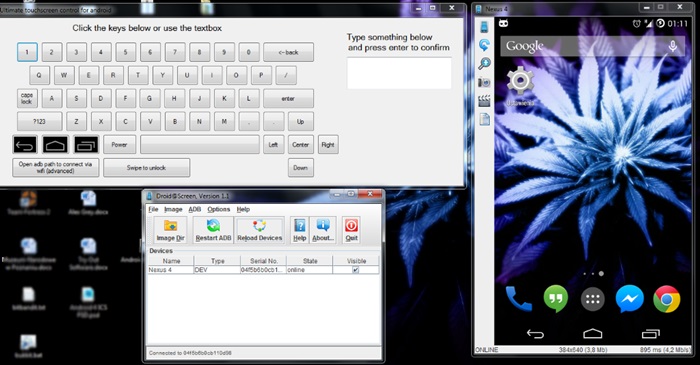The image size is (700, 365).
Task: Open the About info icon
Action: point(323,230)
